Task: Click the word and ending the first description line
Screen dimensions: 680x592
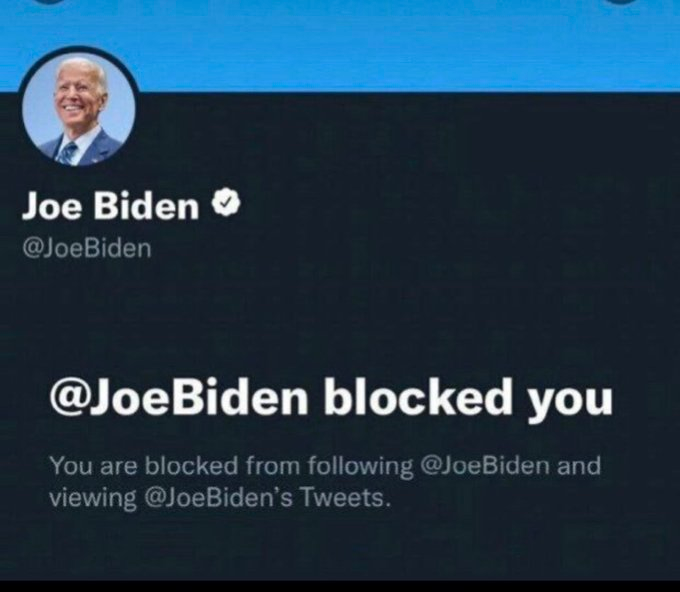Action: click(x=579, y=465)
